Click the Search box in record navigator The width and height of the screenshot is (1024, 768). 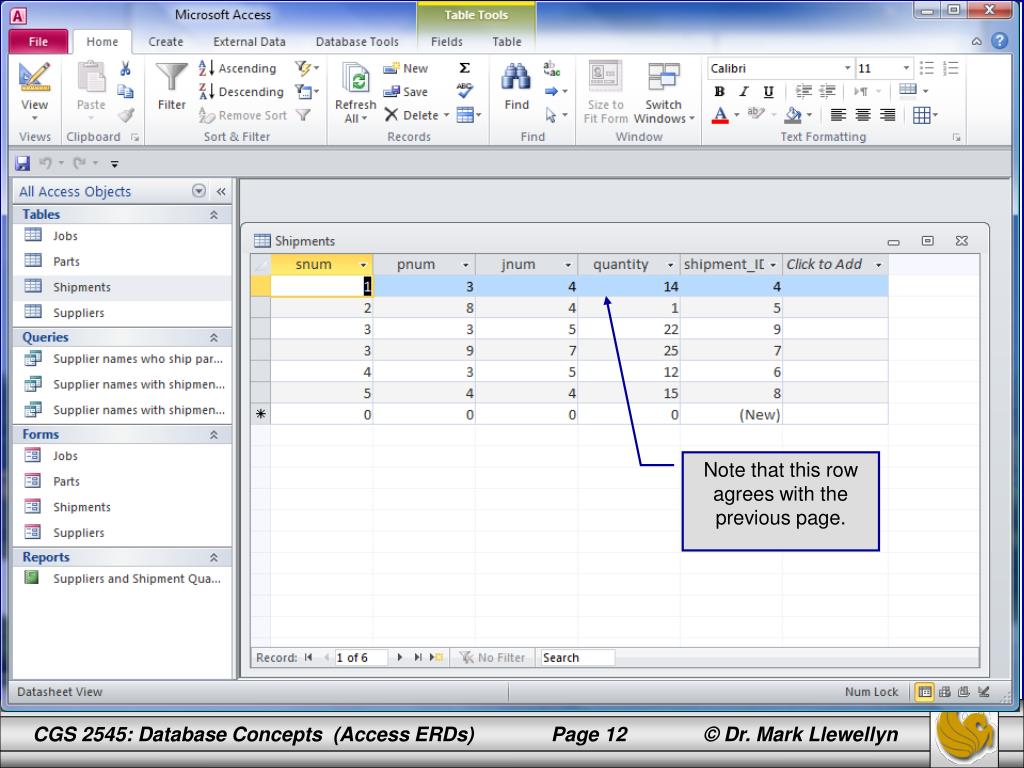577,657
